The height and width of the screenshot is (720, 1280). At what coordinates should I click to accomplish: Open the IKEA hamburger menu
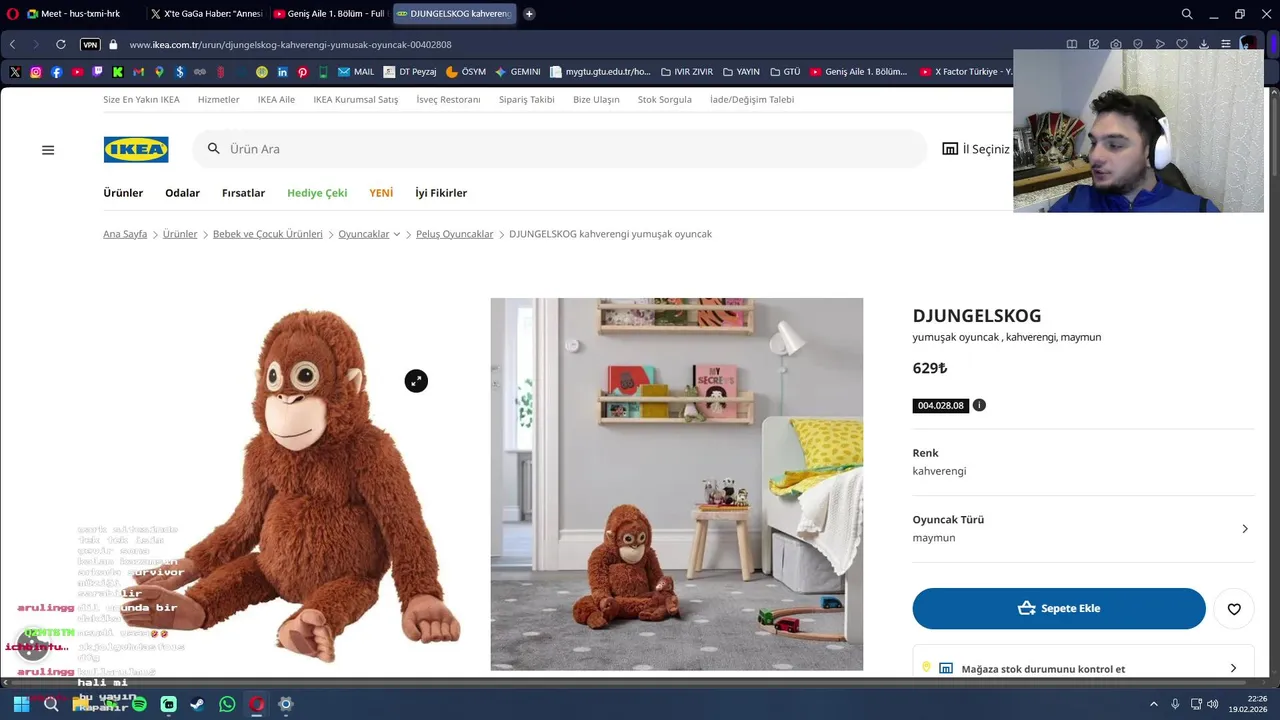[48, 150]
